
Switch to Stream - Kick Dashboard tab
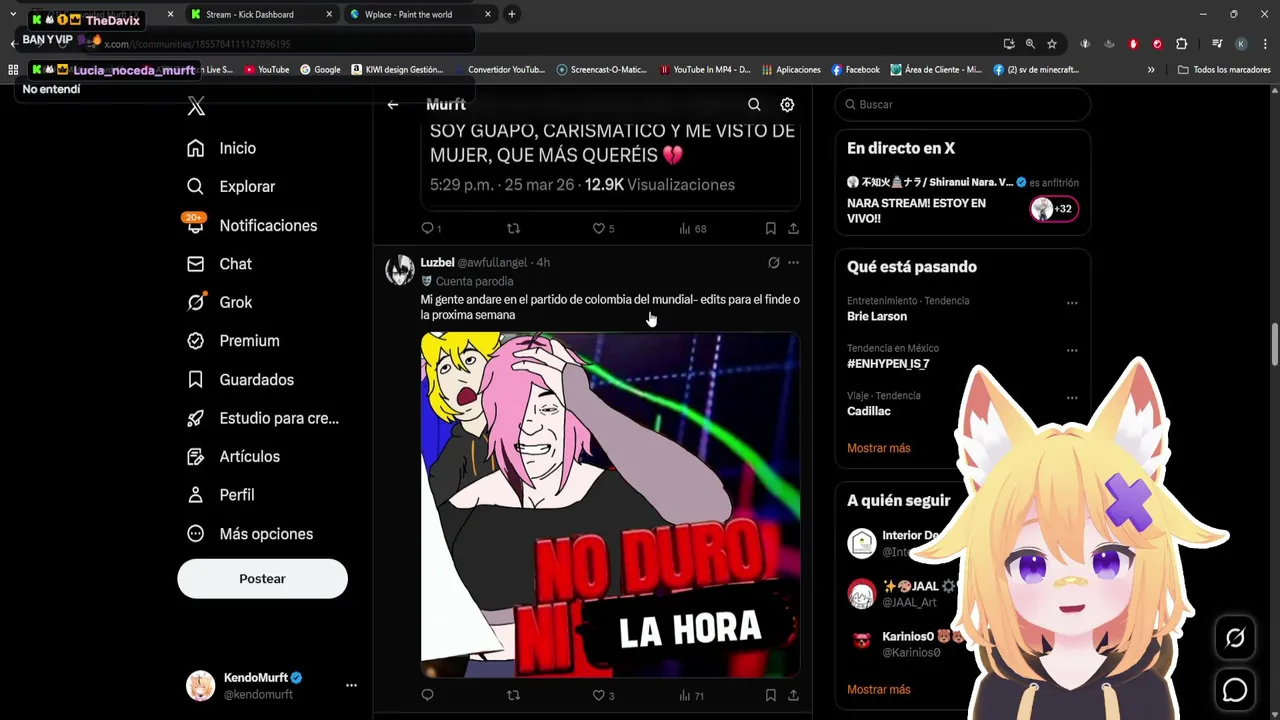coord(261,15)
